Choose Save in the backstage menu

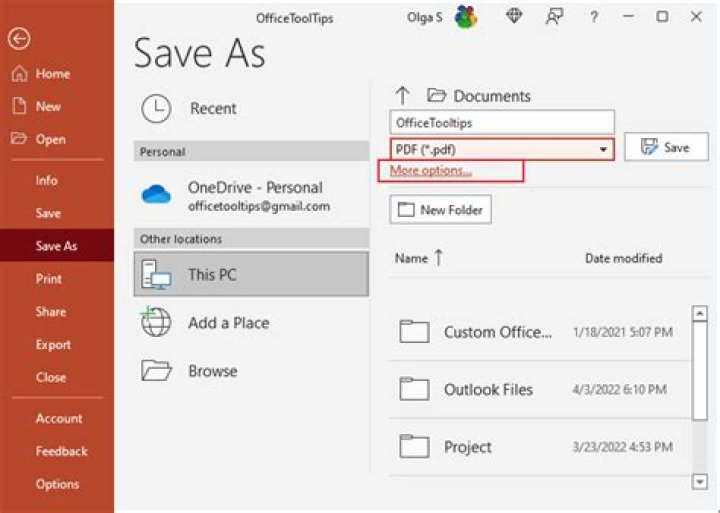(48, 213)
